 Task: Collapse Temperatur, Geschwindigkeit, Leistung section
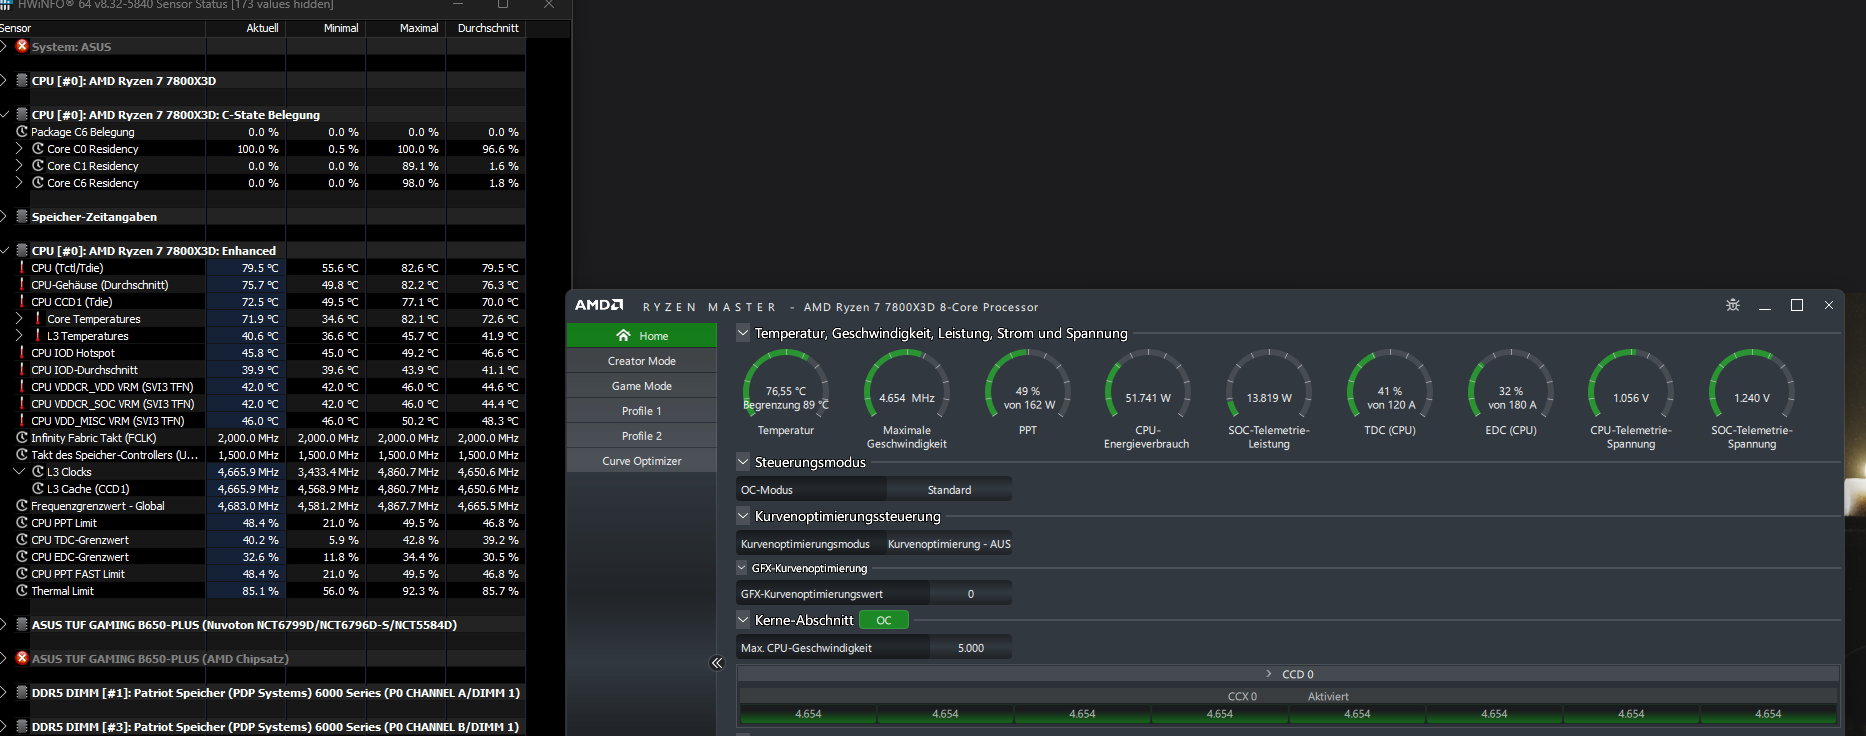click(743, 333)
